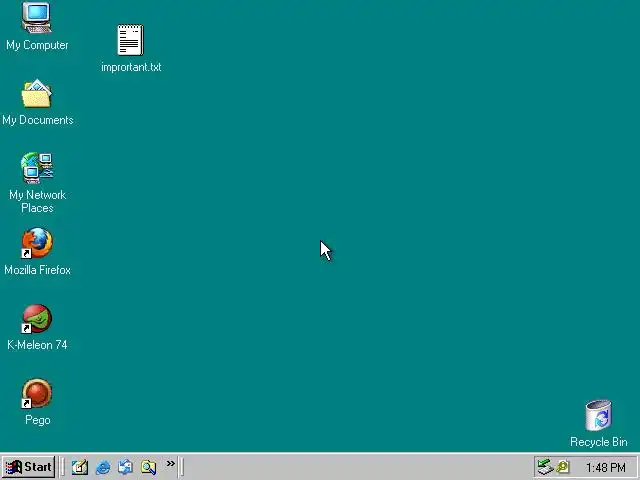Image resolution: width=640 pixels, height=480 pixels.
Task: Select the Recycle Bin icon
Action: [x=598, y=415]
